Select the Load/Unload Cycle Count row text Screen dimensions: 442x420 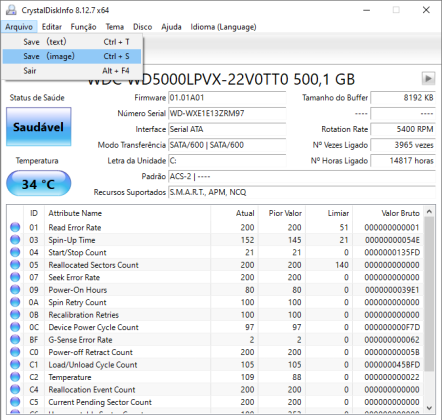[93, 365]
